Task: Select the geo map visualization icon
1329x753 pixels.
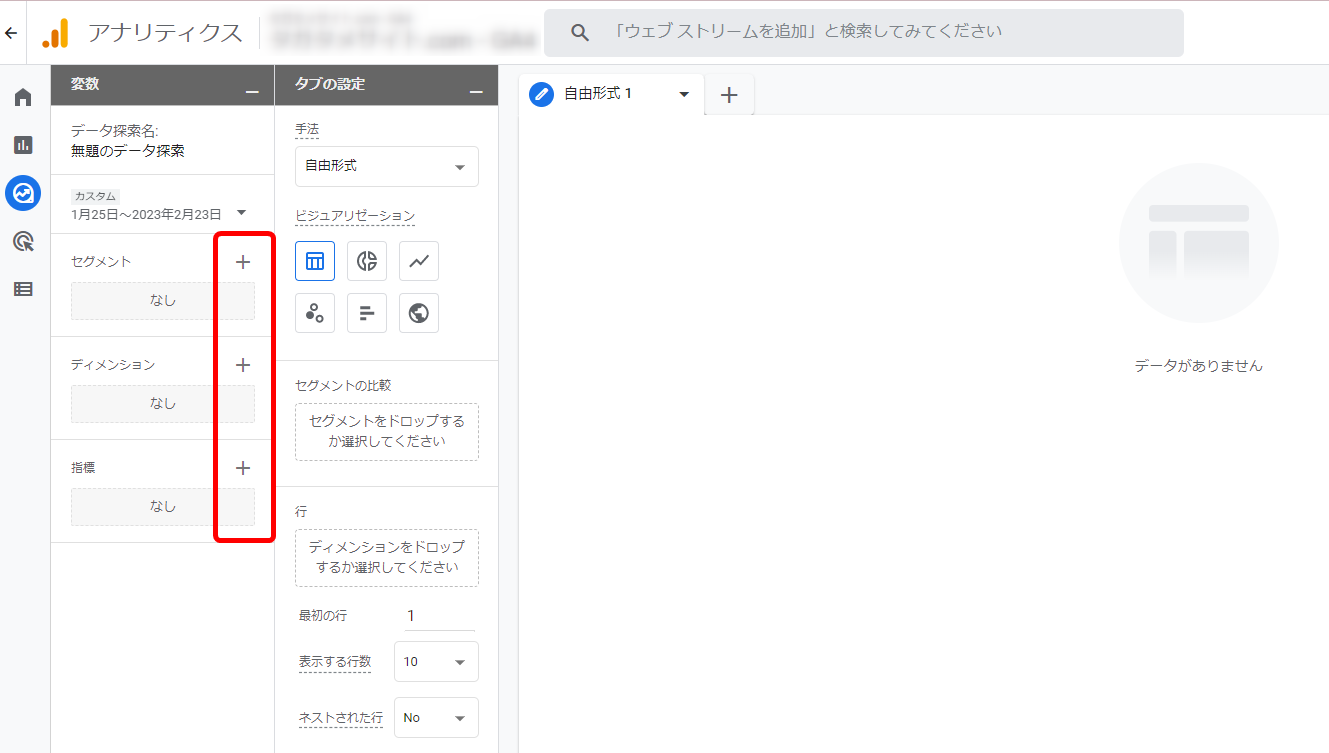Action: click(419, 313)
